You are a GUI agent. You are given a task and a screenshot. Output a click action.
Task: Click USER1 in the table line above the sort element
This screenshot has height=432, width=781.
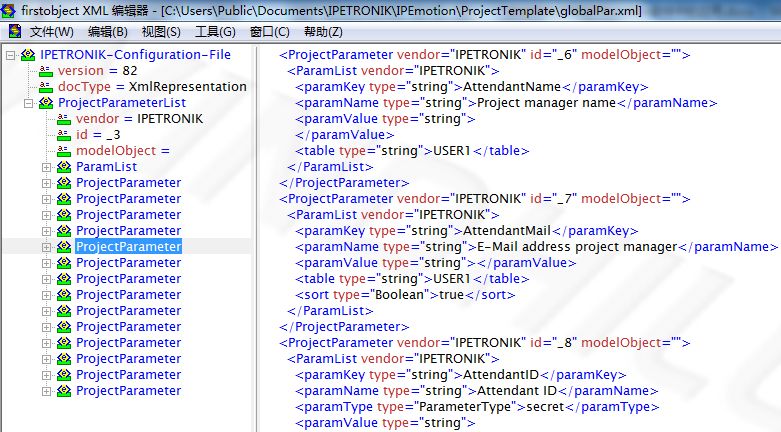[x=452, y=279]
